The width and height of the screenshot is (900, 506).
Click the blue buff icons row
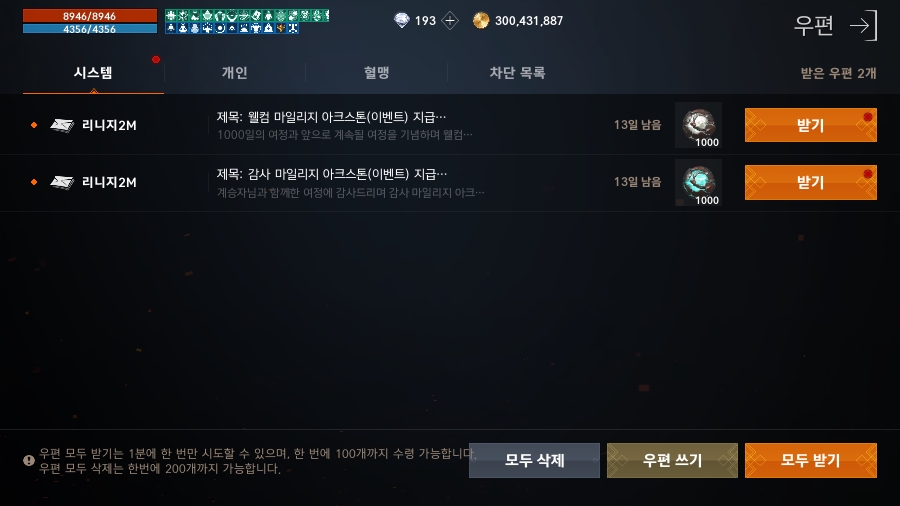[x=232, y=28]
